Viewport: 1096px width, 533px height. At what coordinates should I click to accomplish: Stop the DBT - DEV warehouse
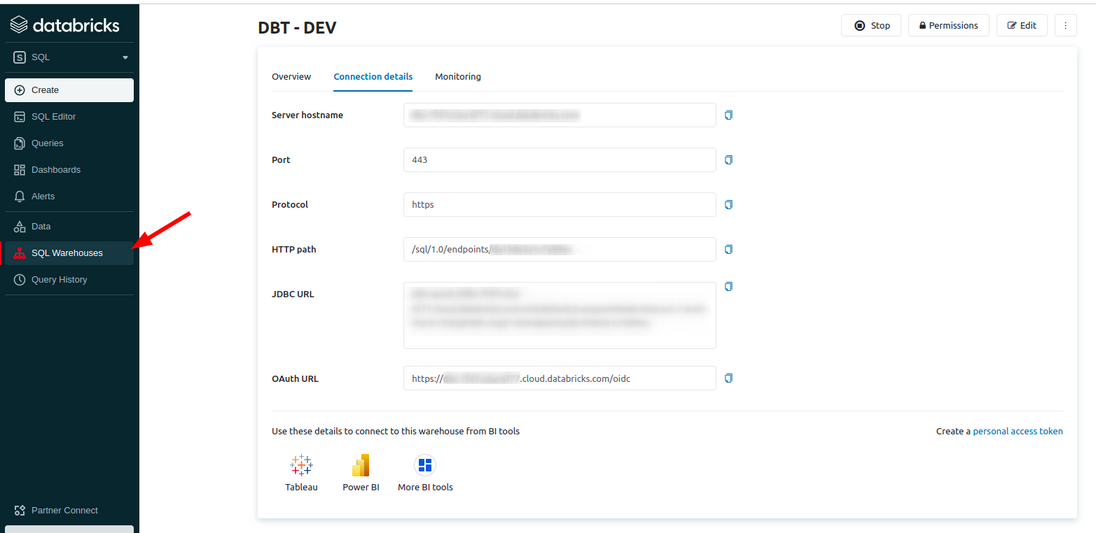click(x=871, y=26)
